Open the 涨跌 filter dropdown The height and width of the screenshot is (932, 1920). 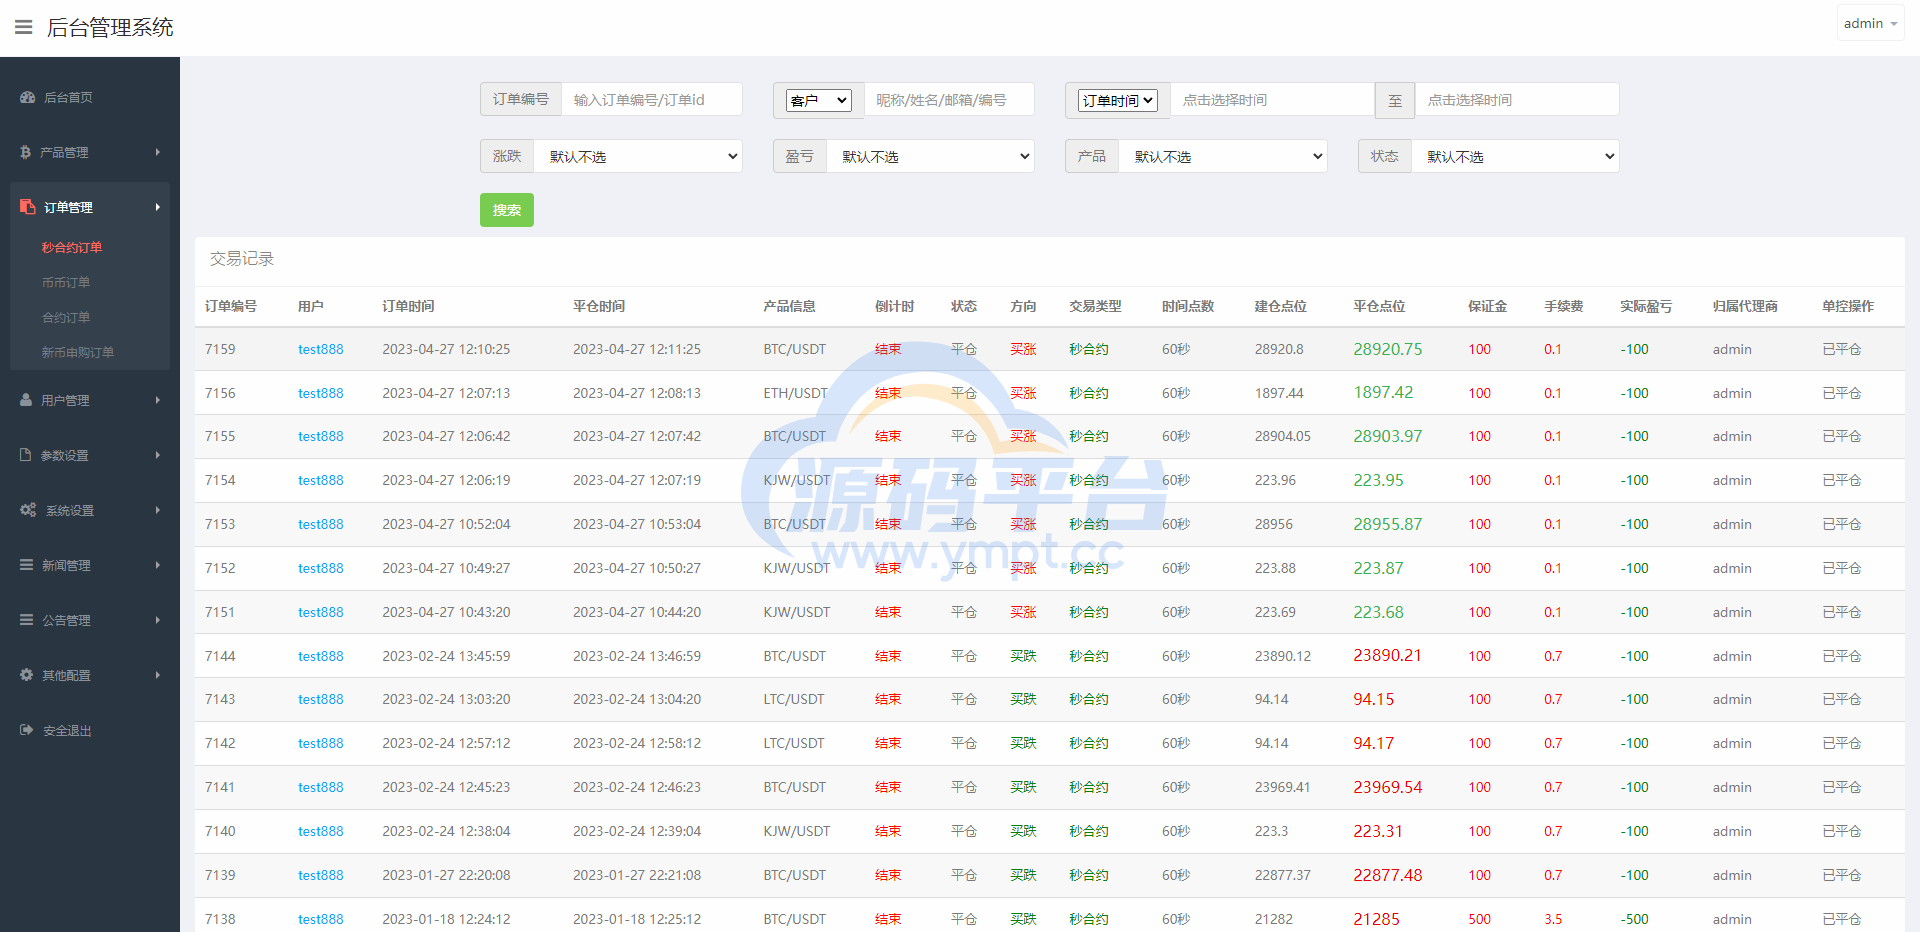click(638, 156)
